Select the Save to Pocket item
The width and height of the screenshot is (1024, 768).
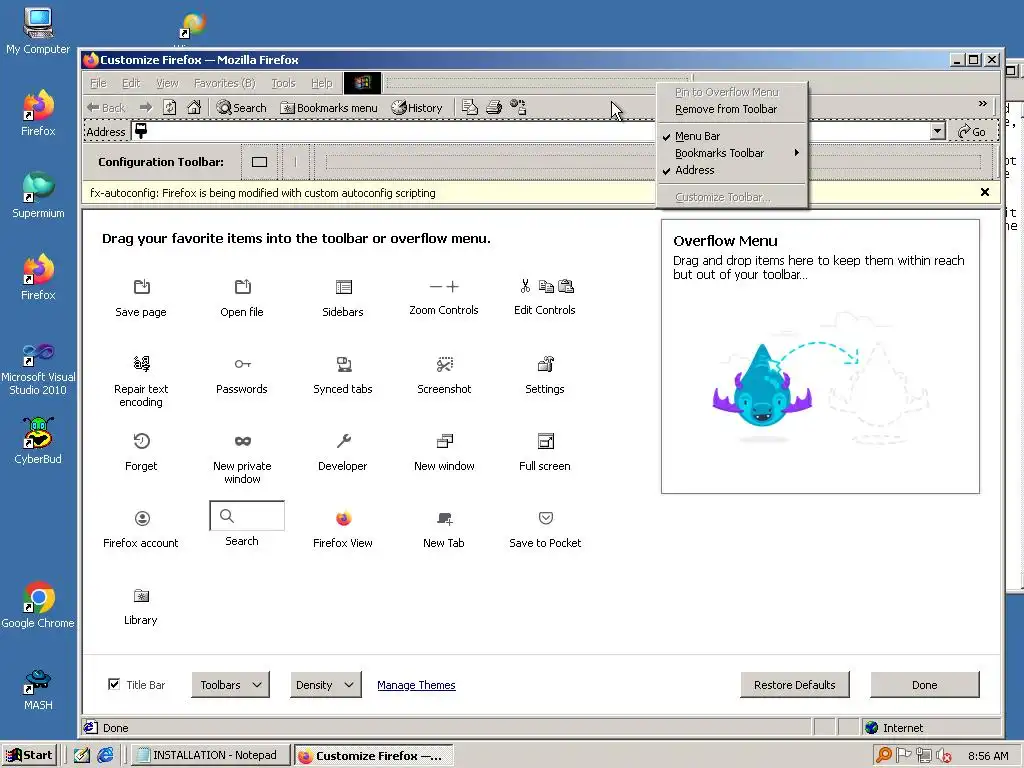(x=545, y=529)
